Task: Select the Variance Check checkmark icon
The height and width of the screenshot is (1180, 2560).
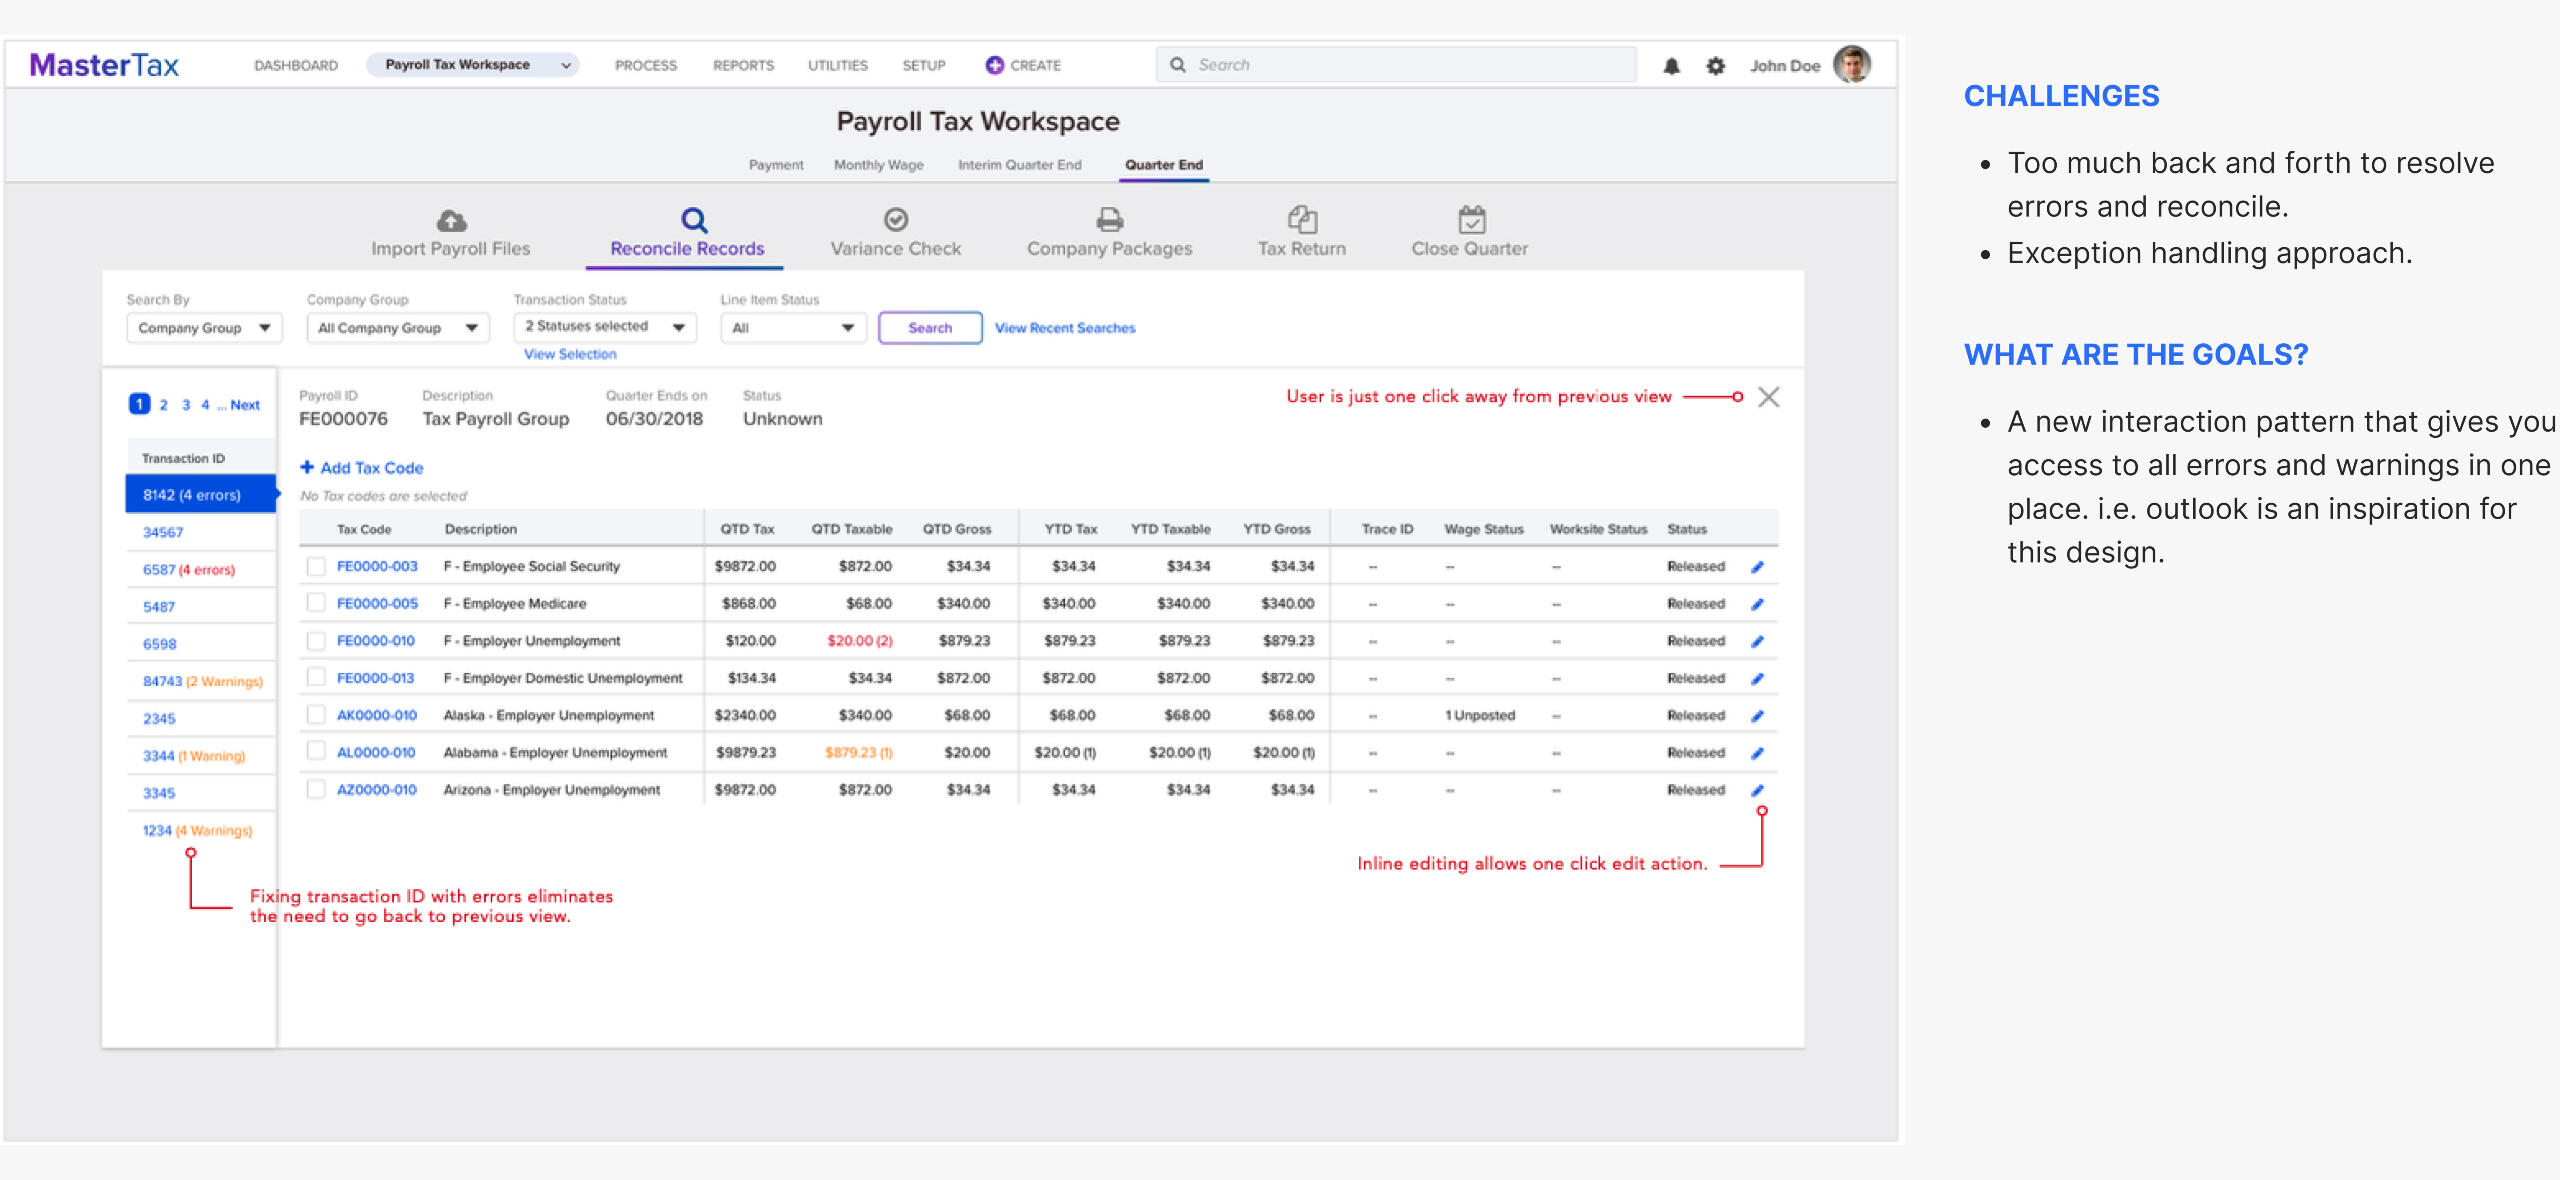Action: [x=895, y=219]
